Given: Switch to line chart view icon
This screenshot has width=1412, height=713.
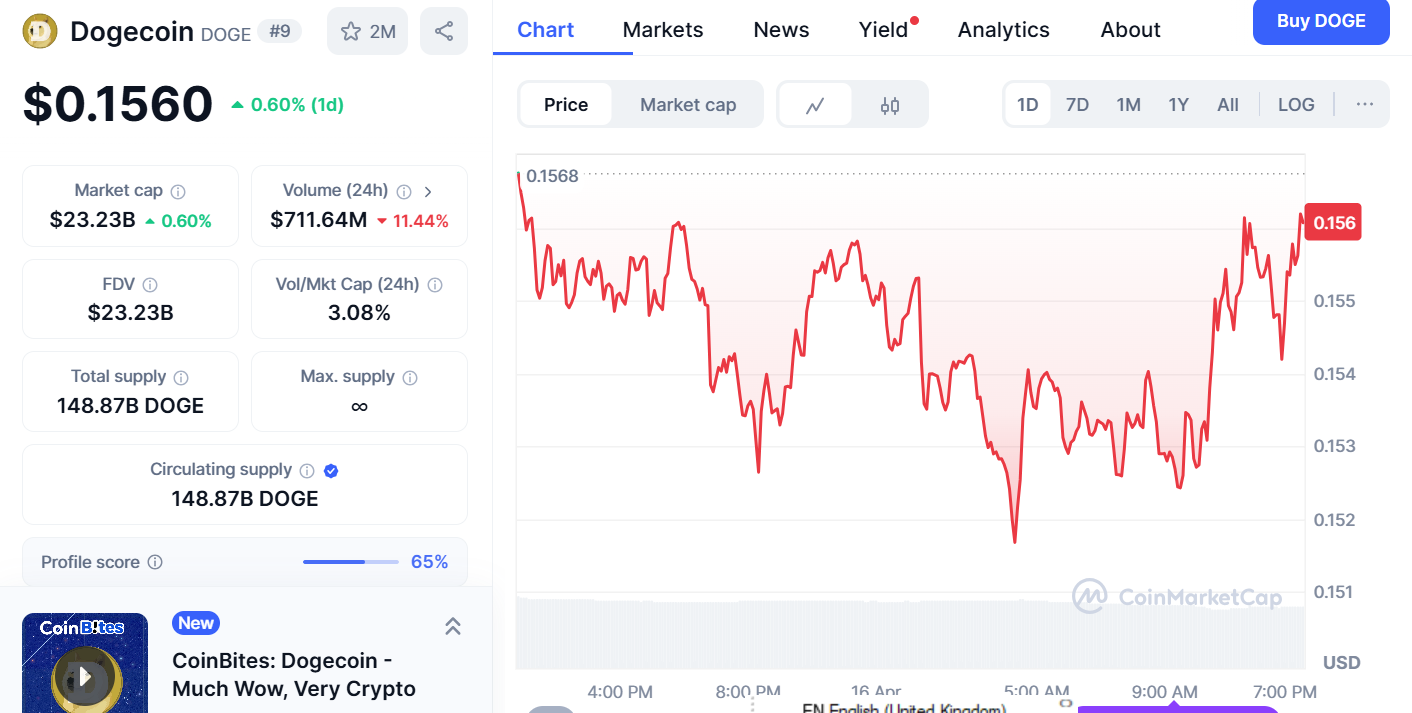Looking at the screenshot, I should point(815,105).
